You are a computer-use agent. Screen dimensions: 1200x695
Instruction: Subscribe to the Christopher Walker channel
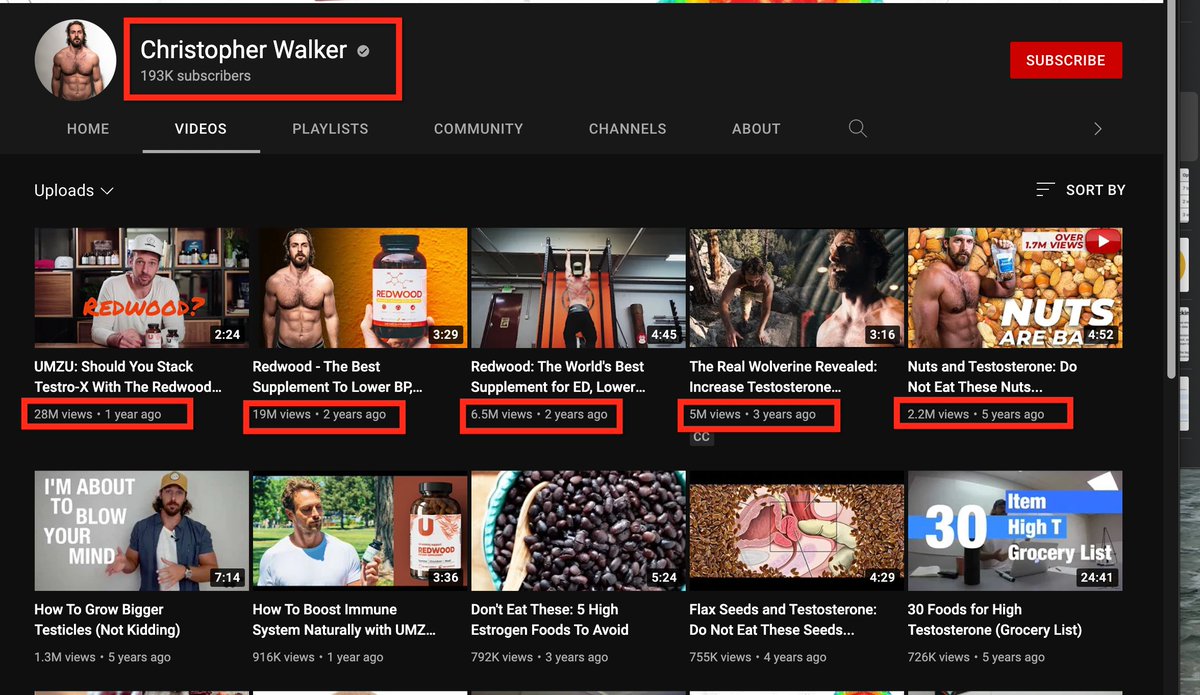pyautogui.click(x=1065, y=60)
